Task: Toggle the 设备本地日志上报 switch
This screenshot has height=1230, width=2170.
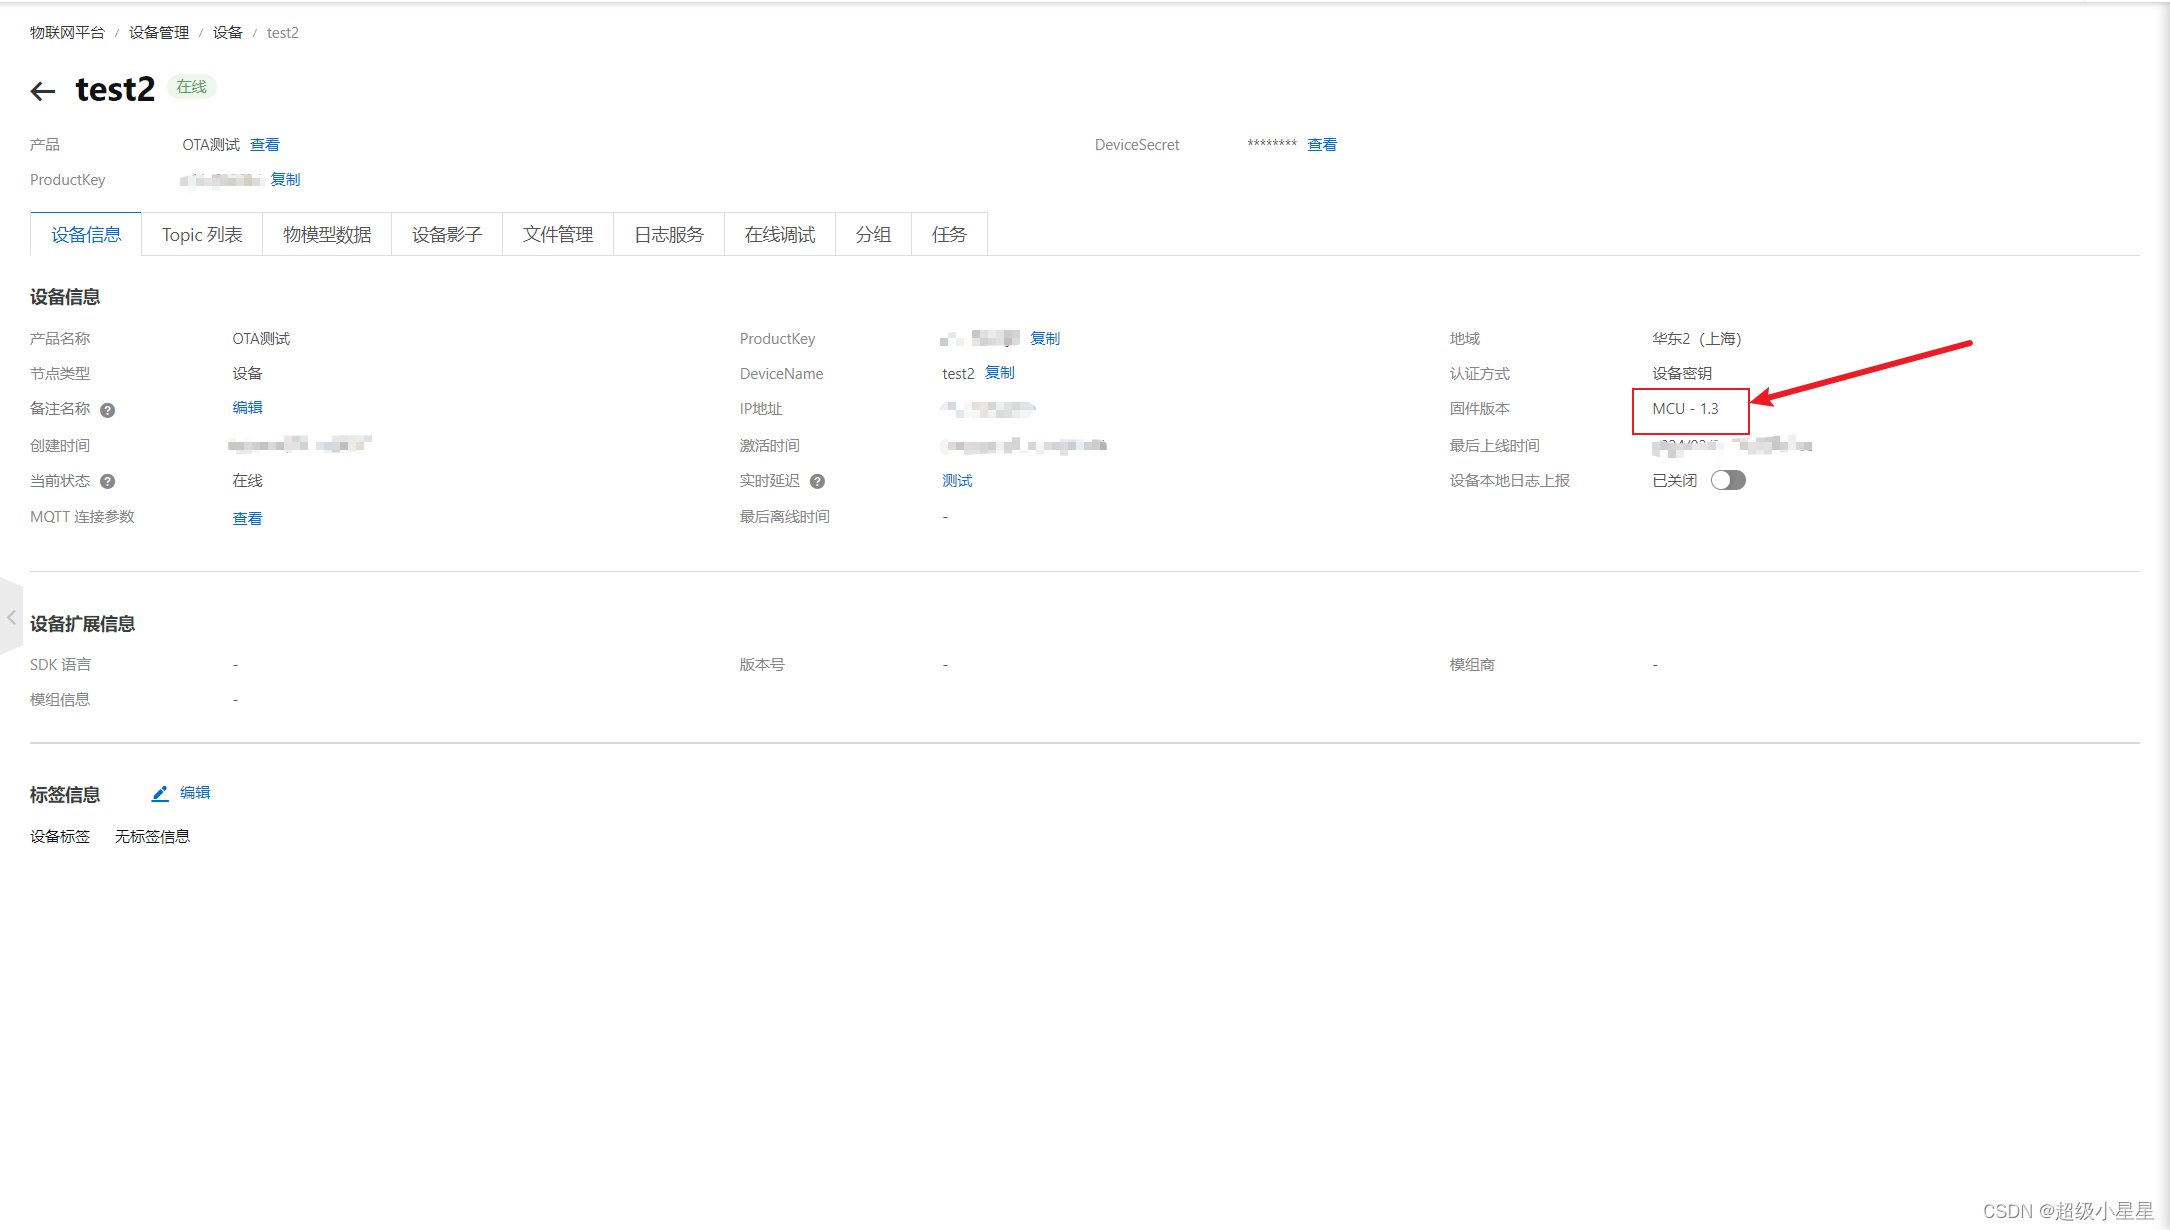Action: click(x=1727, y=481)
